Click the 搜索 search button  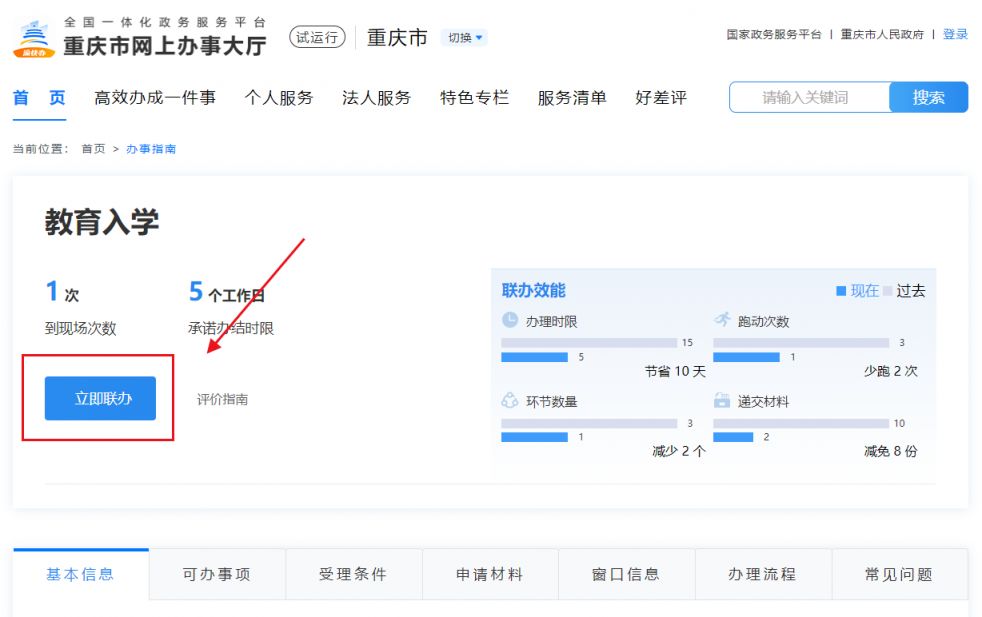click(x=929, y=97)
